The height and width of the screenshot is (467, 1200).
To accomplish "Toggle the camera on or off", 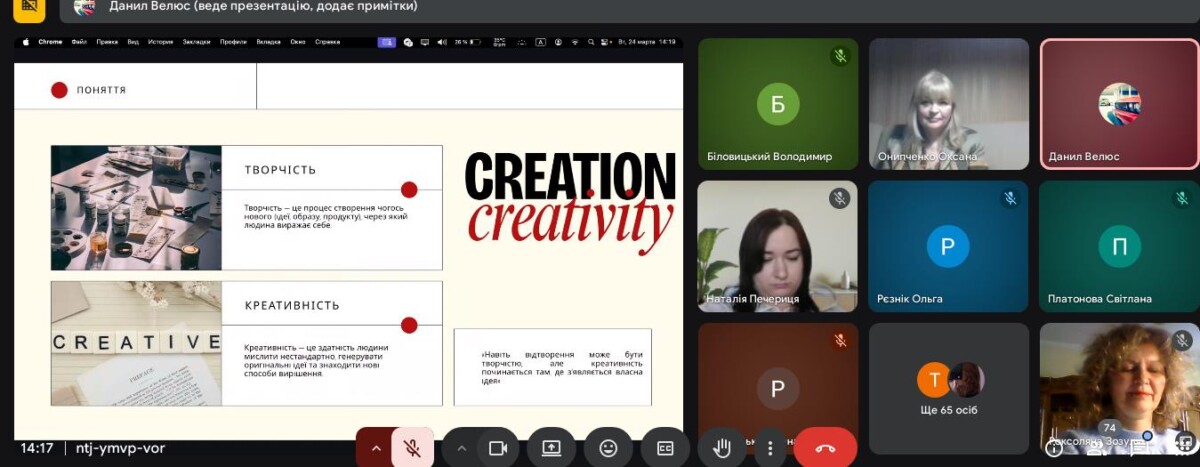I will click(497, 448).
